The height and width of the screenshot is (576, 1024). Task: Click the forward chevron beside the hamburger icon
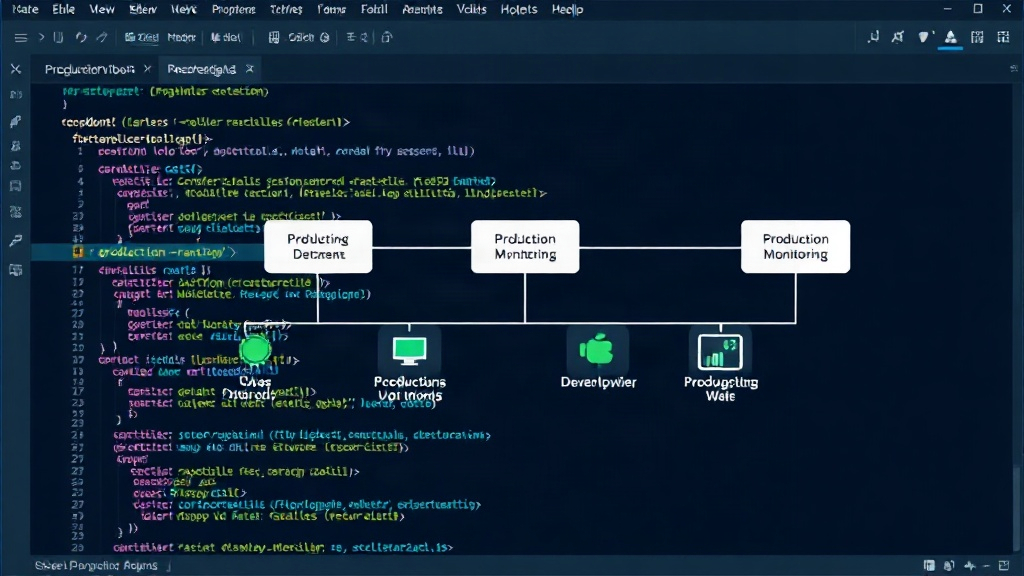(41, 37)
